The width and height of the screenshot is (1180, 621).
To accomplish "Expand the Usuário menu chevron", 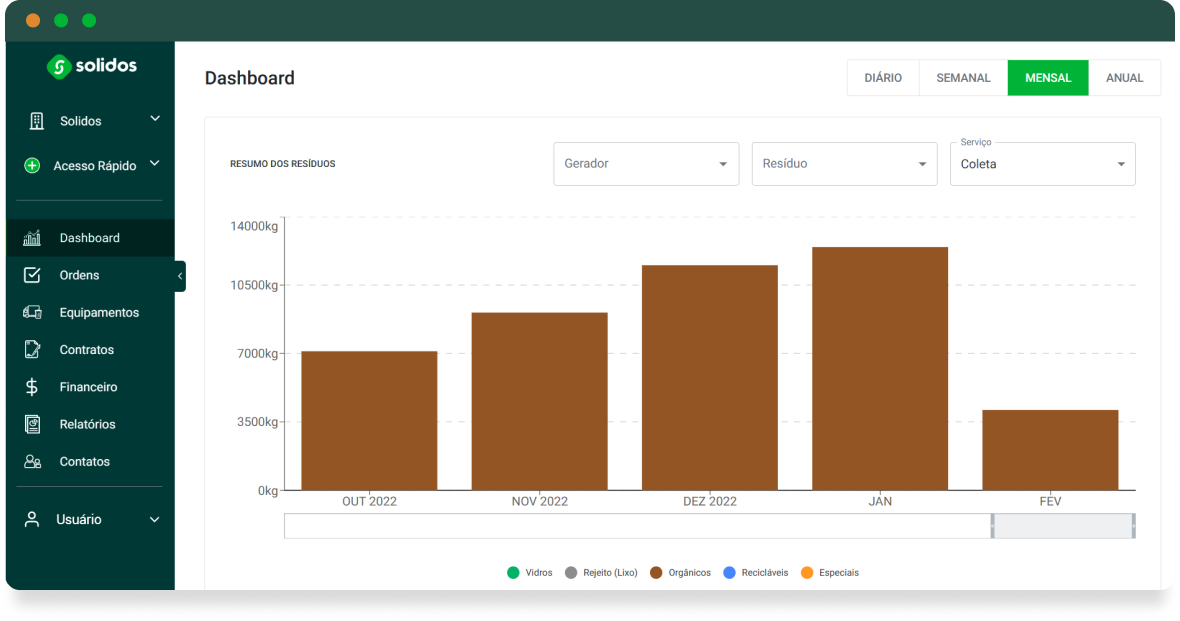I will 154,519.
